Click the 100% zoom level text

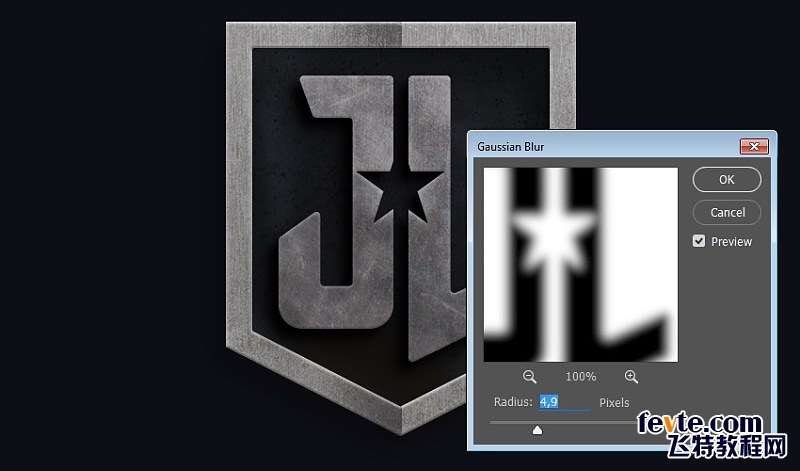pyautogui.click(x=581, y=377)
